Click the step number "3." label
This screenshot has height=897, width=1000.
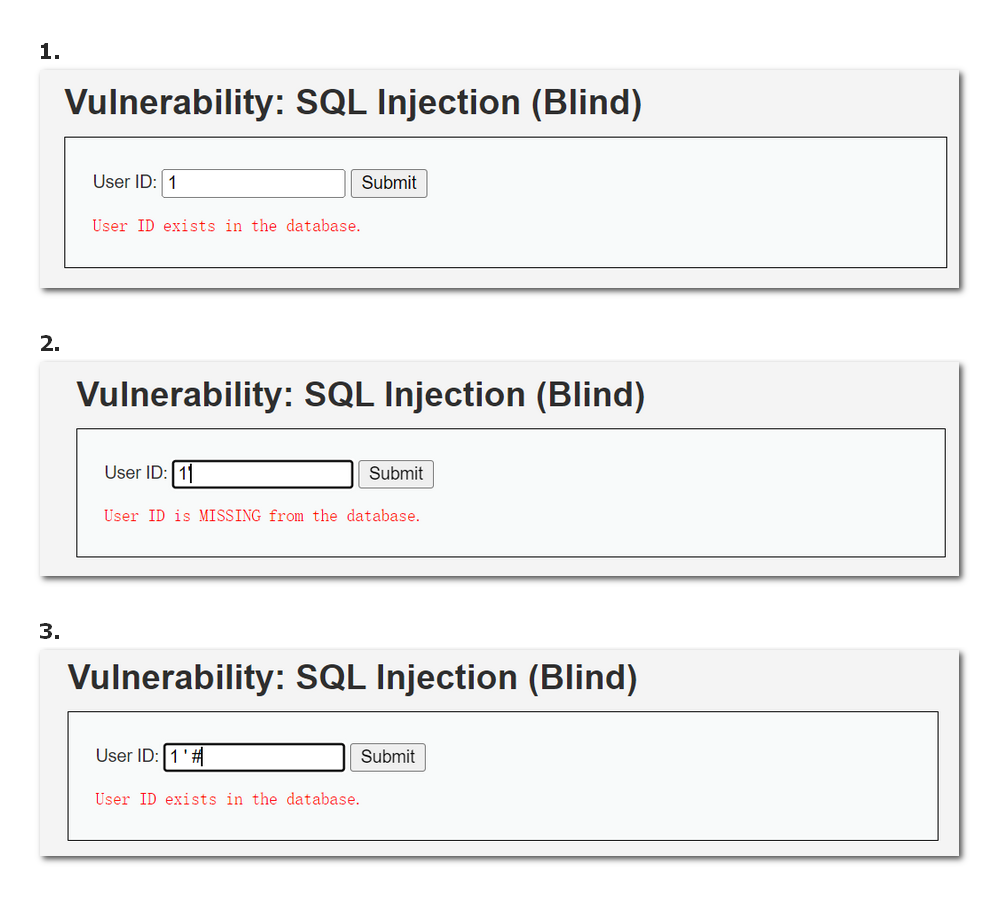[x=49, y=632]
